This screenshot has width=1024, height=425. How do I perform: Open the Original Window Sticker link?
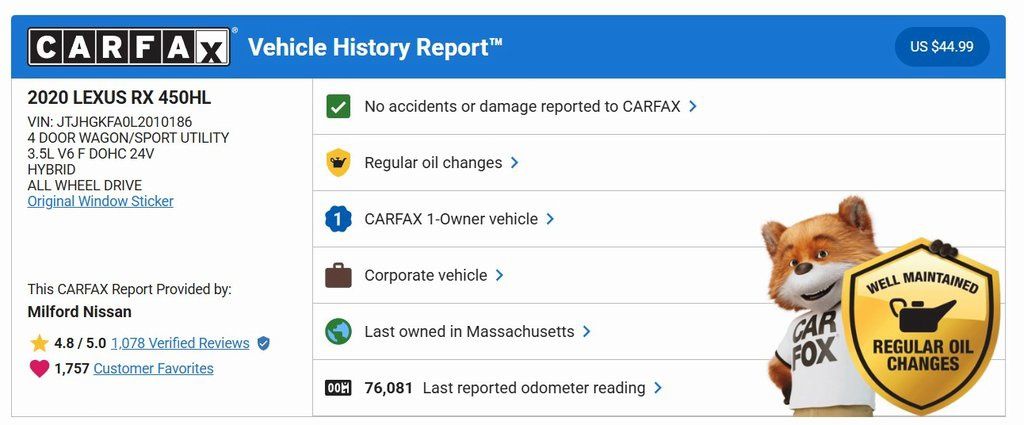(x=100, y=201)
